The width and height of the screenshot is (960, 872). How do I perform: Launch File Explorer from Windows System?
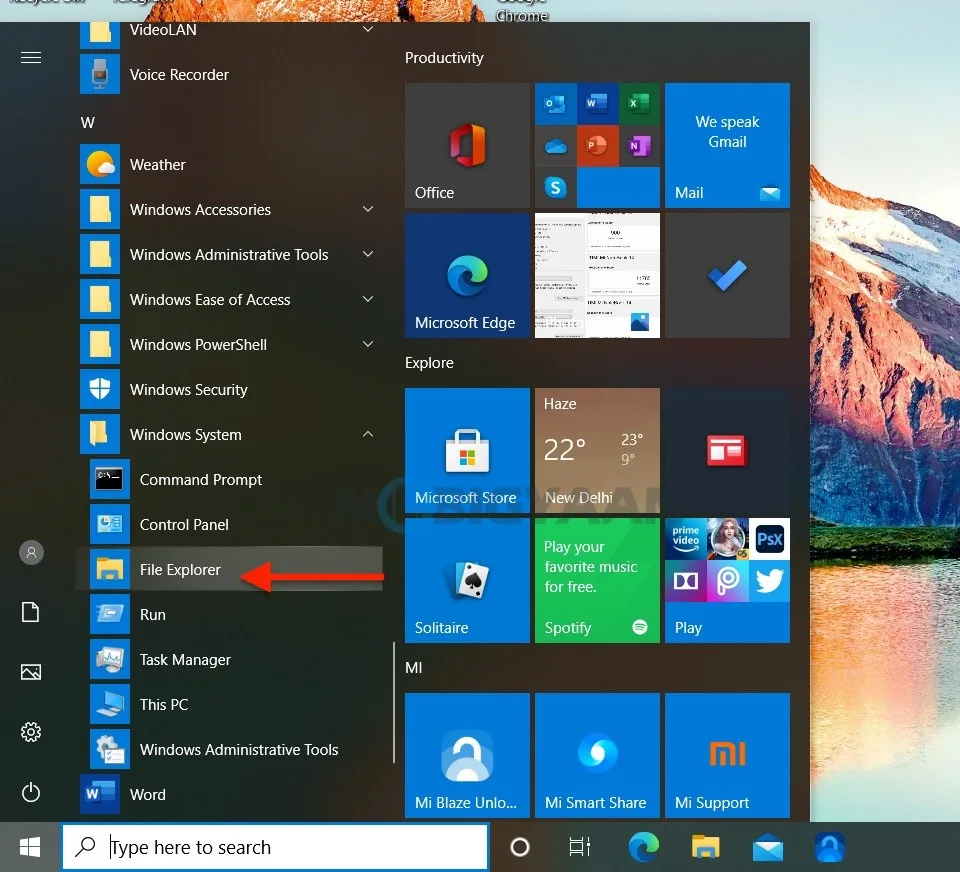coord(230,569)
